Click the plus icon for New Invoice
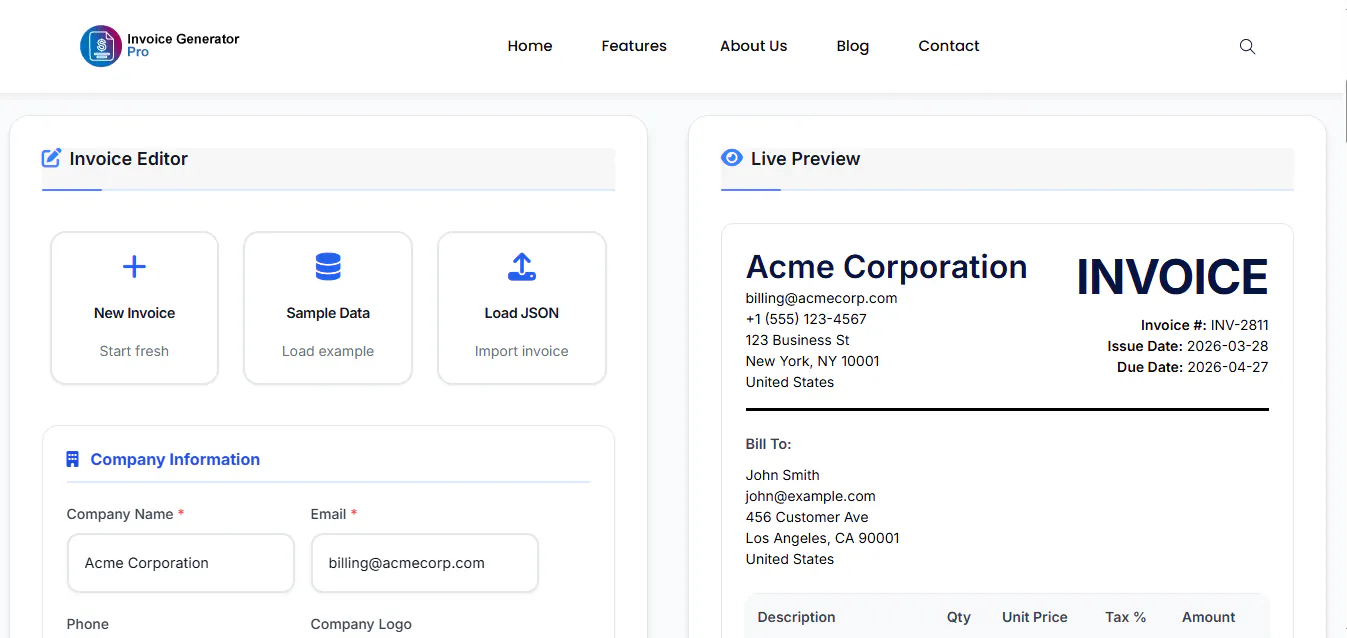Viewport: 1347px width, 638px height. 134,266
